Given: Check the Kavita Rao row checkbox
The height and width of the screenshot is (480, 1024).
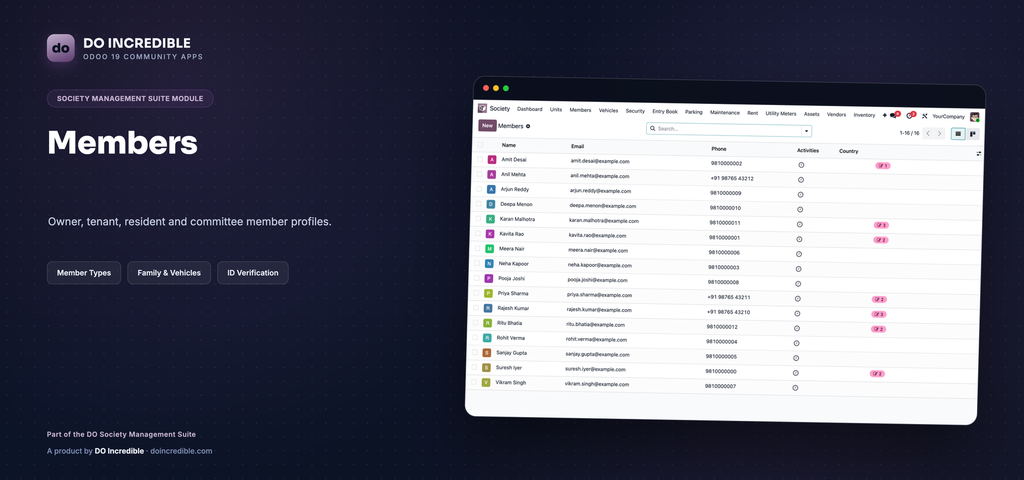Looking at the screenshot, I should pyautogui.click(x=478, y=234).
